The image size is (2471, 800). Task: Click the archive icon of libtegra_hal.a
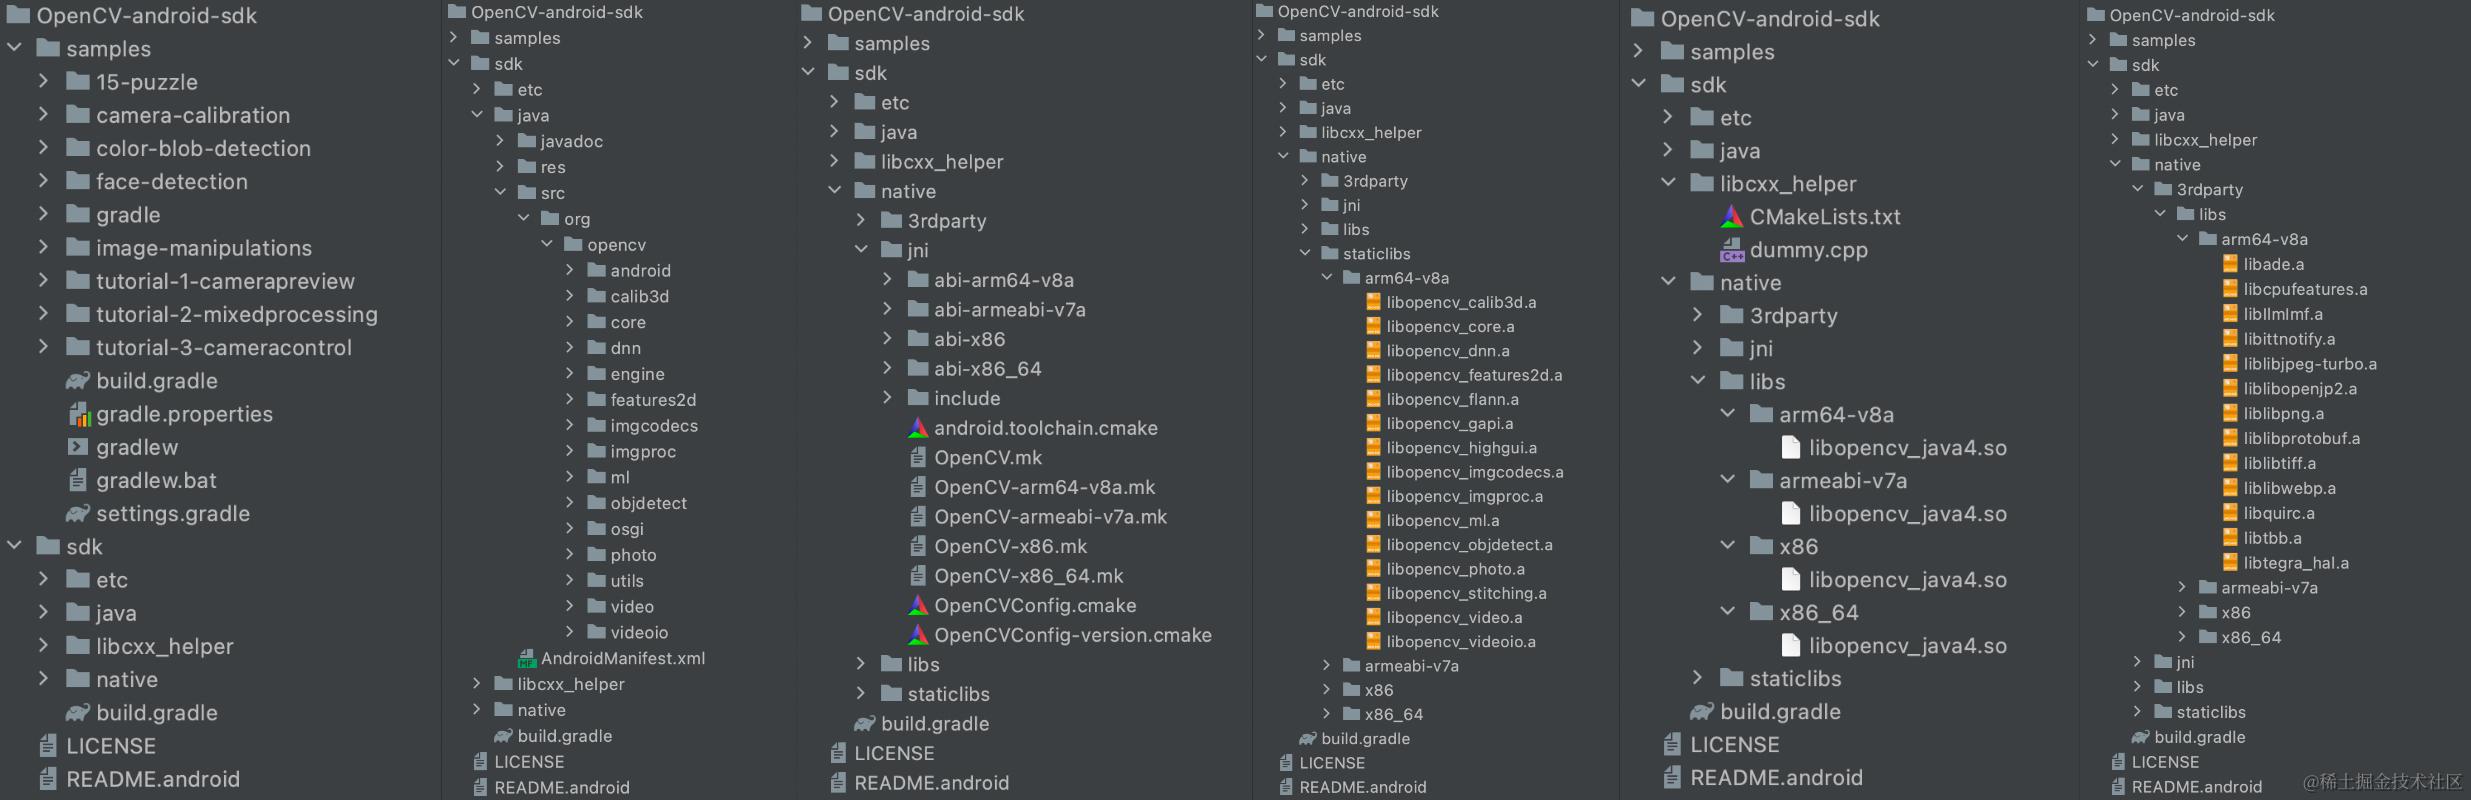coord(2229,563)
